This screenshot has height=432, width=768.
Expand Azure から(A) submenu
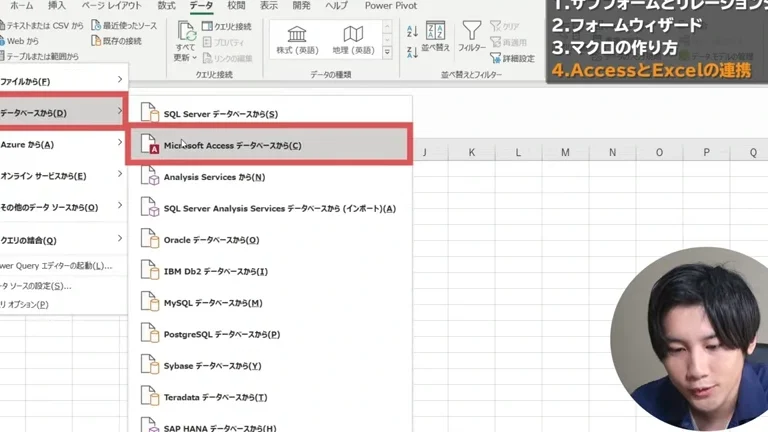[x=63, y=144]
